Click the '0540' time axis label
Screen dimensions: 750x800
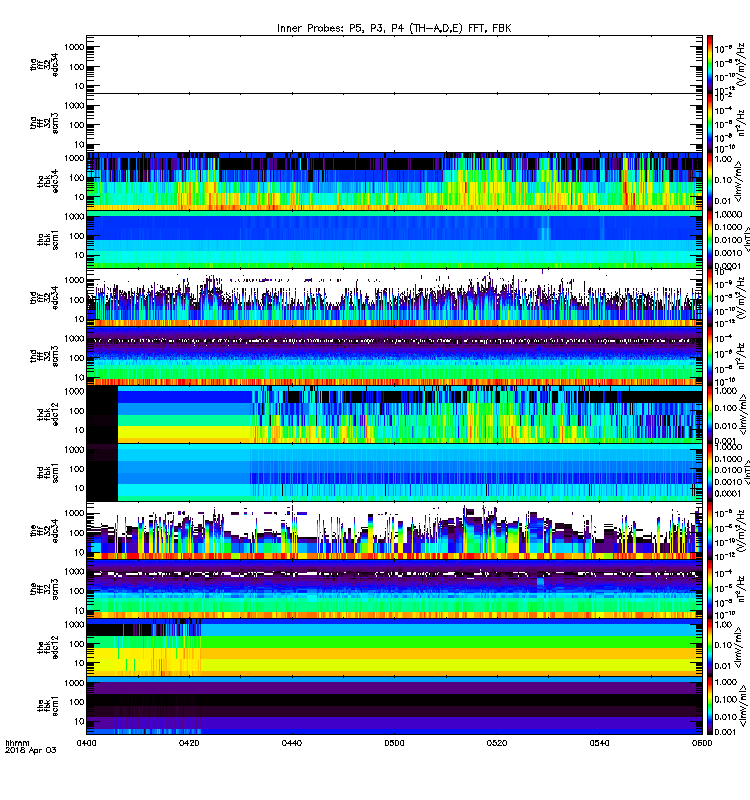pos(599,743)
